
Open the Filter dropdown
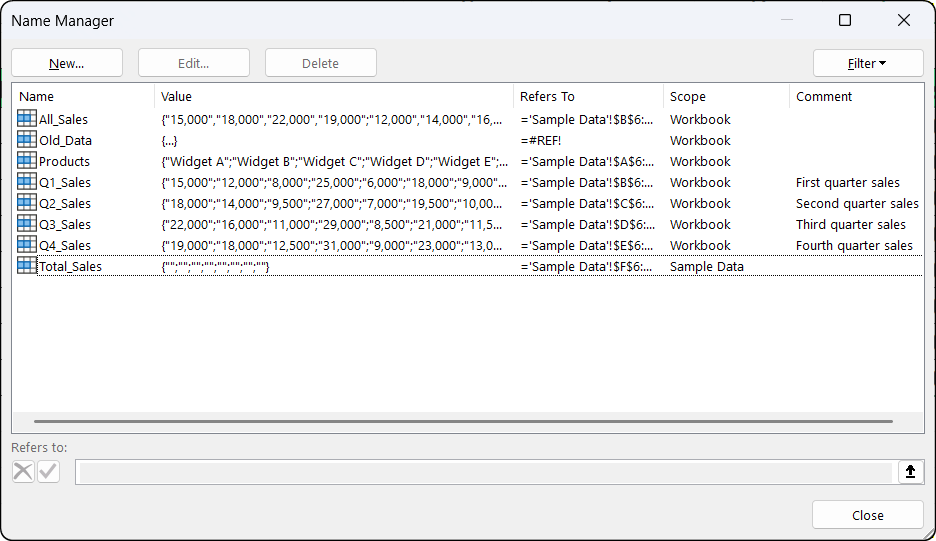point(867,63)
